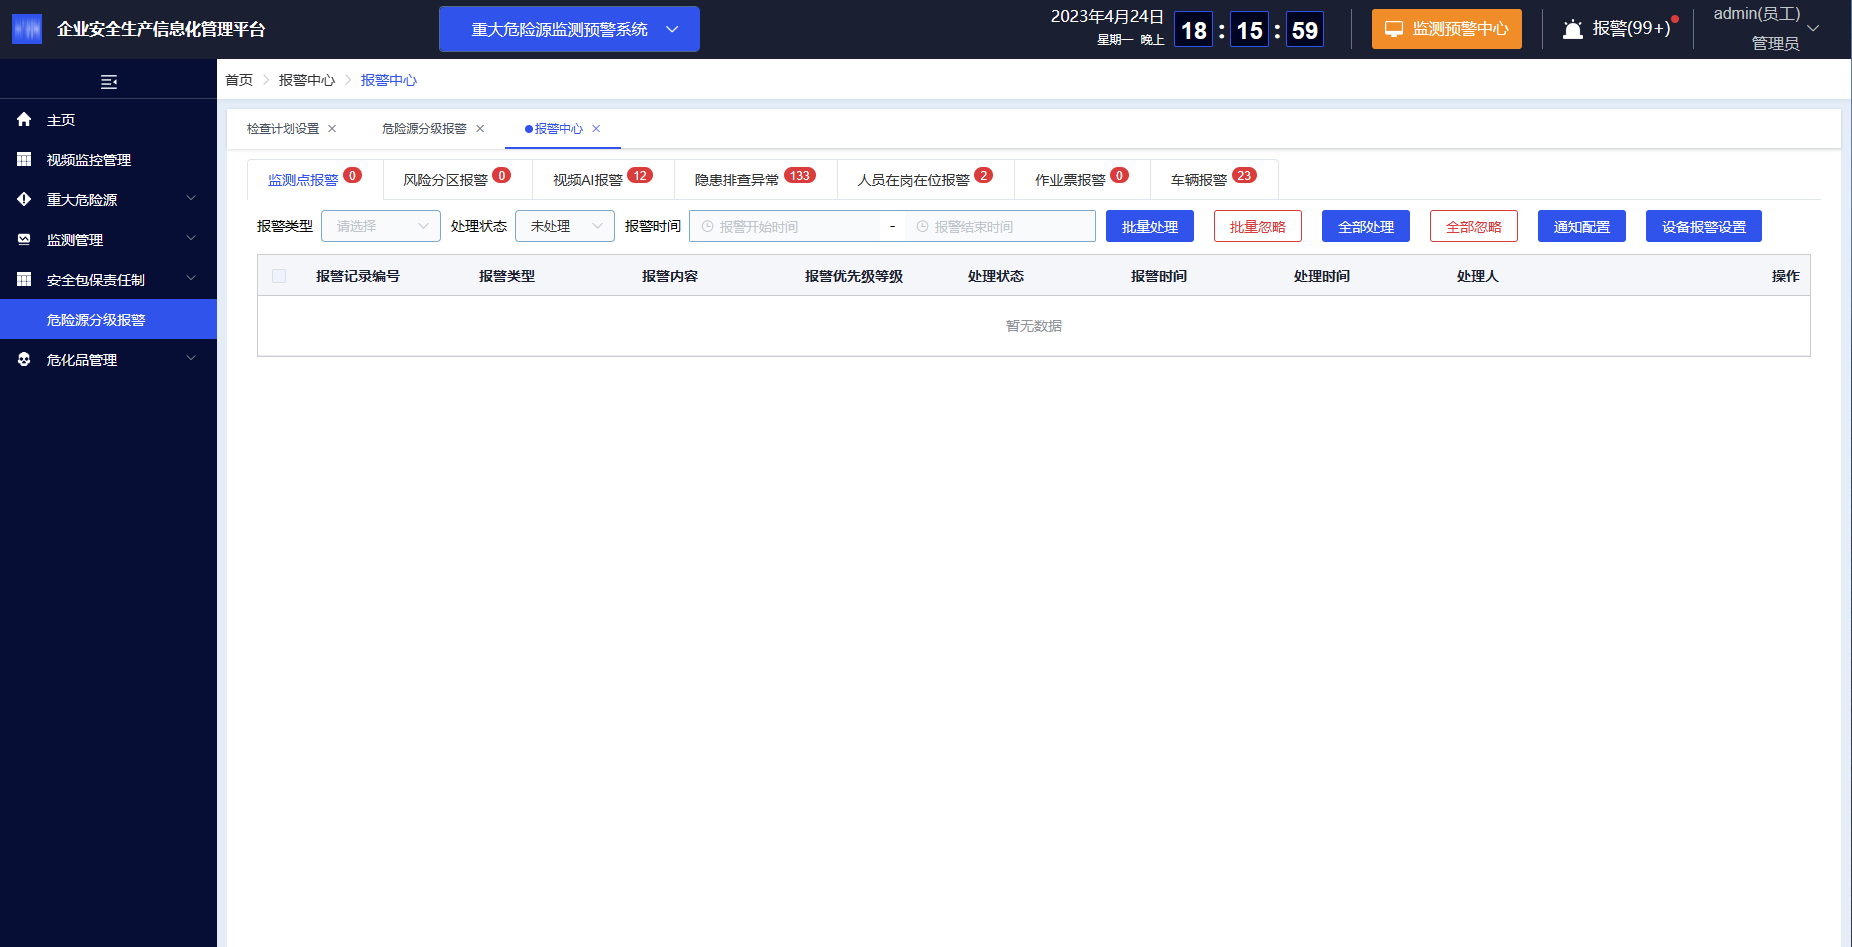Click the screen icon in 监测预警中心 button
Viewport: 1852px width, 947px height.
pos(1394,29)
